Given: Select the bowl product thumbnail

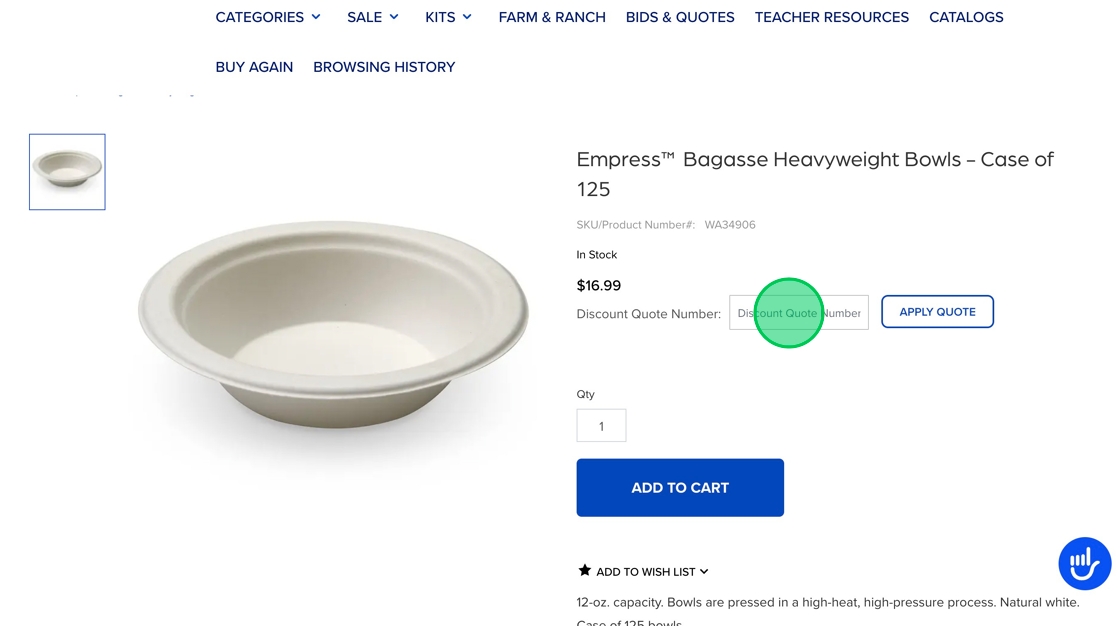Looking at the screenshot, I should point(67,172).
